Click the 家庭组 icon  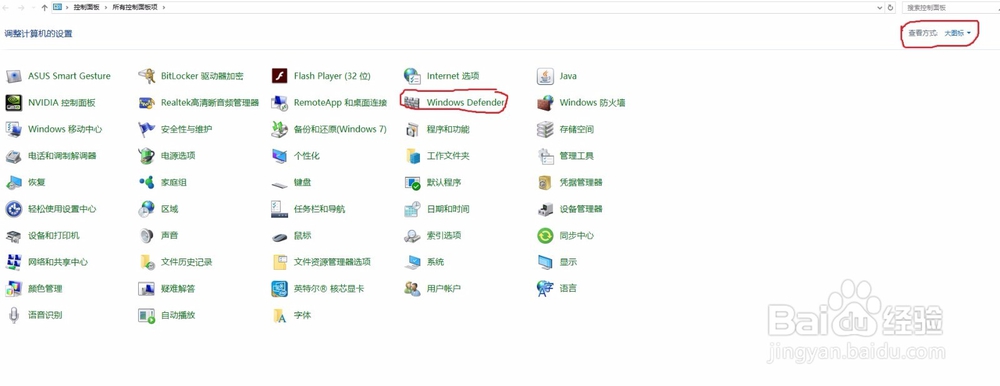pos(147,182)
